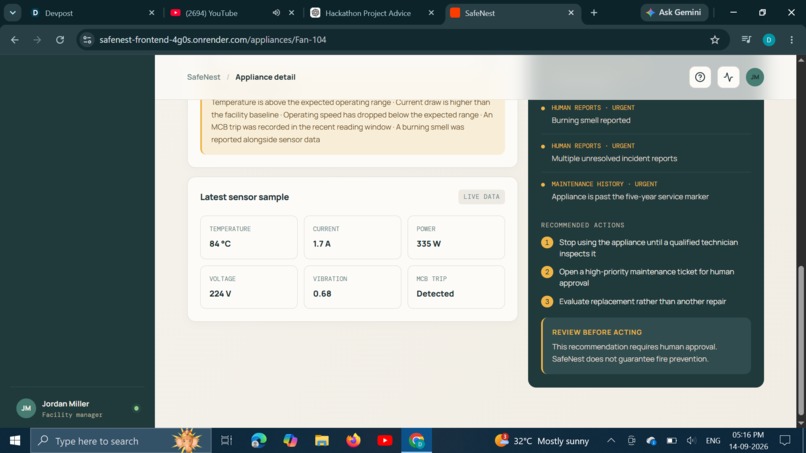This screenshot has width=806, height=453.
Task: Click the Appliance detail breadcrumb
Action: (x=265, y=77)
